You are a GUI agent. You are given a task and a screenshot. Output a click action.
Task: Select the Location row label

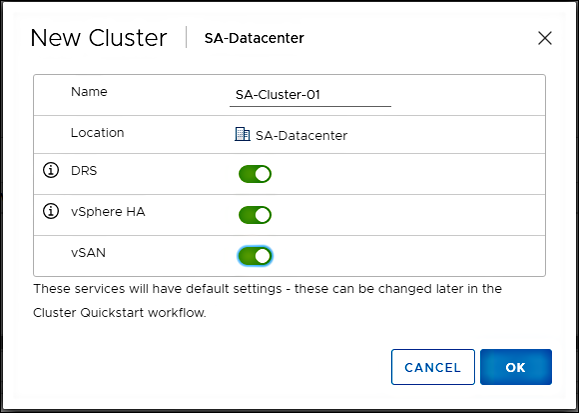(97, 133)
